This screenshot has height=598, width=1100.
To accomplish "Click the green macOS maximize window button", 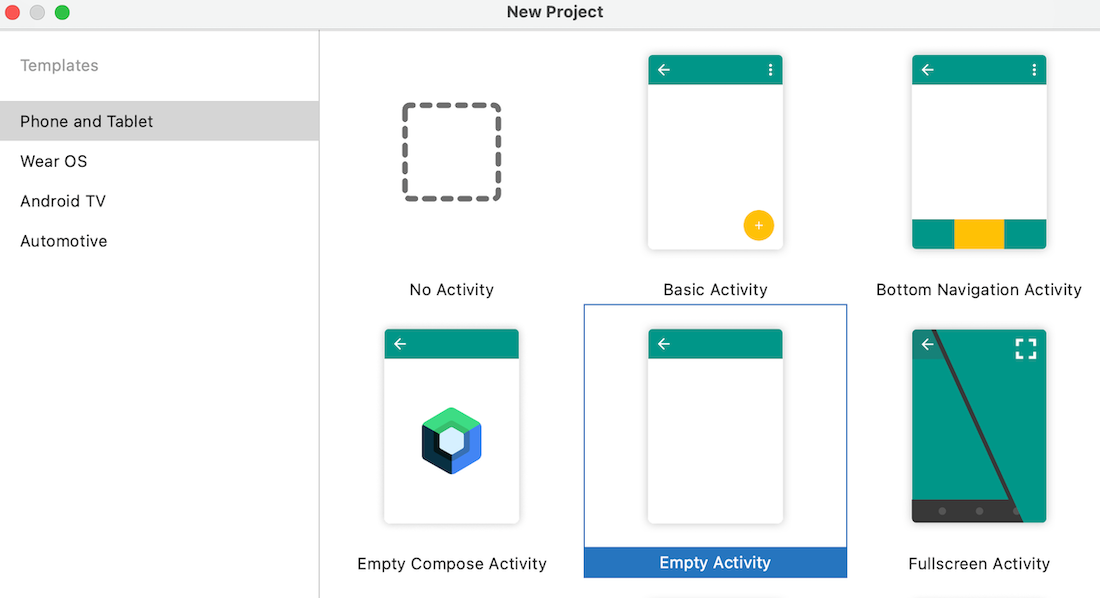I will coord(62,13).
